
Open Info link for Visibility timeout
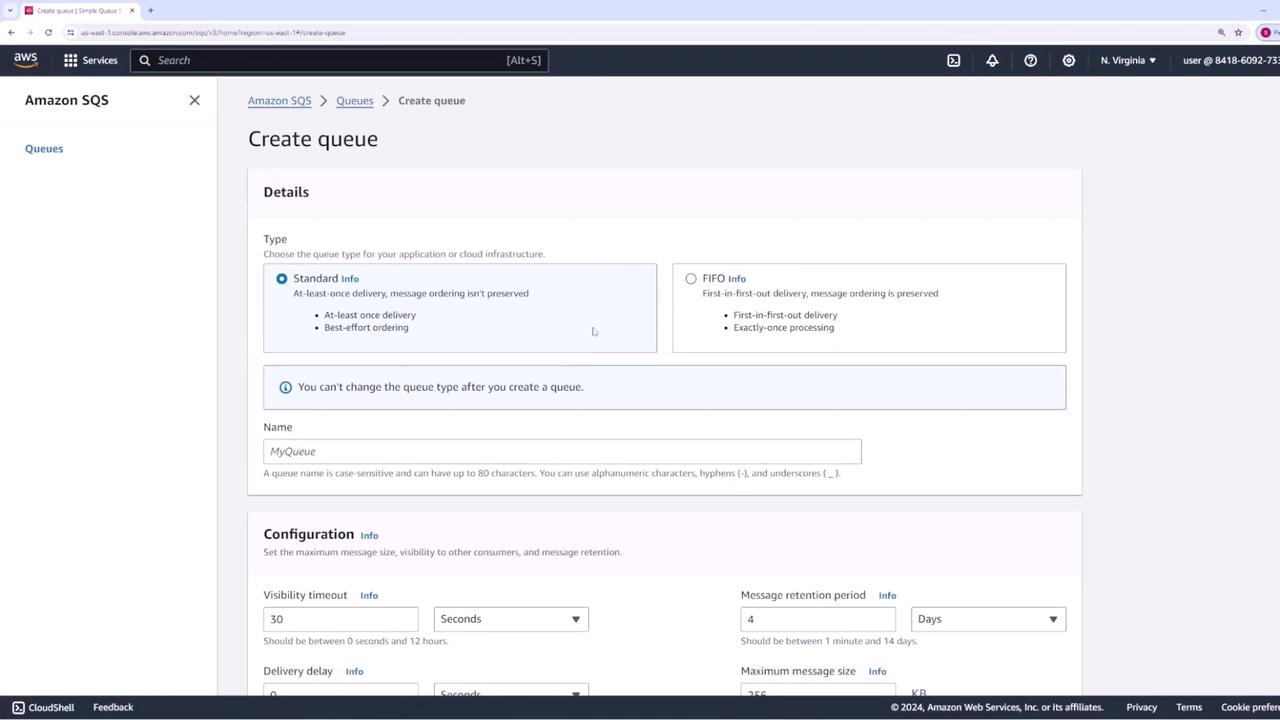point(369,595)
